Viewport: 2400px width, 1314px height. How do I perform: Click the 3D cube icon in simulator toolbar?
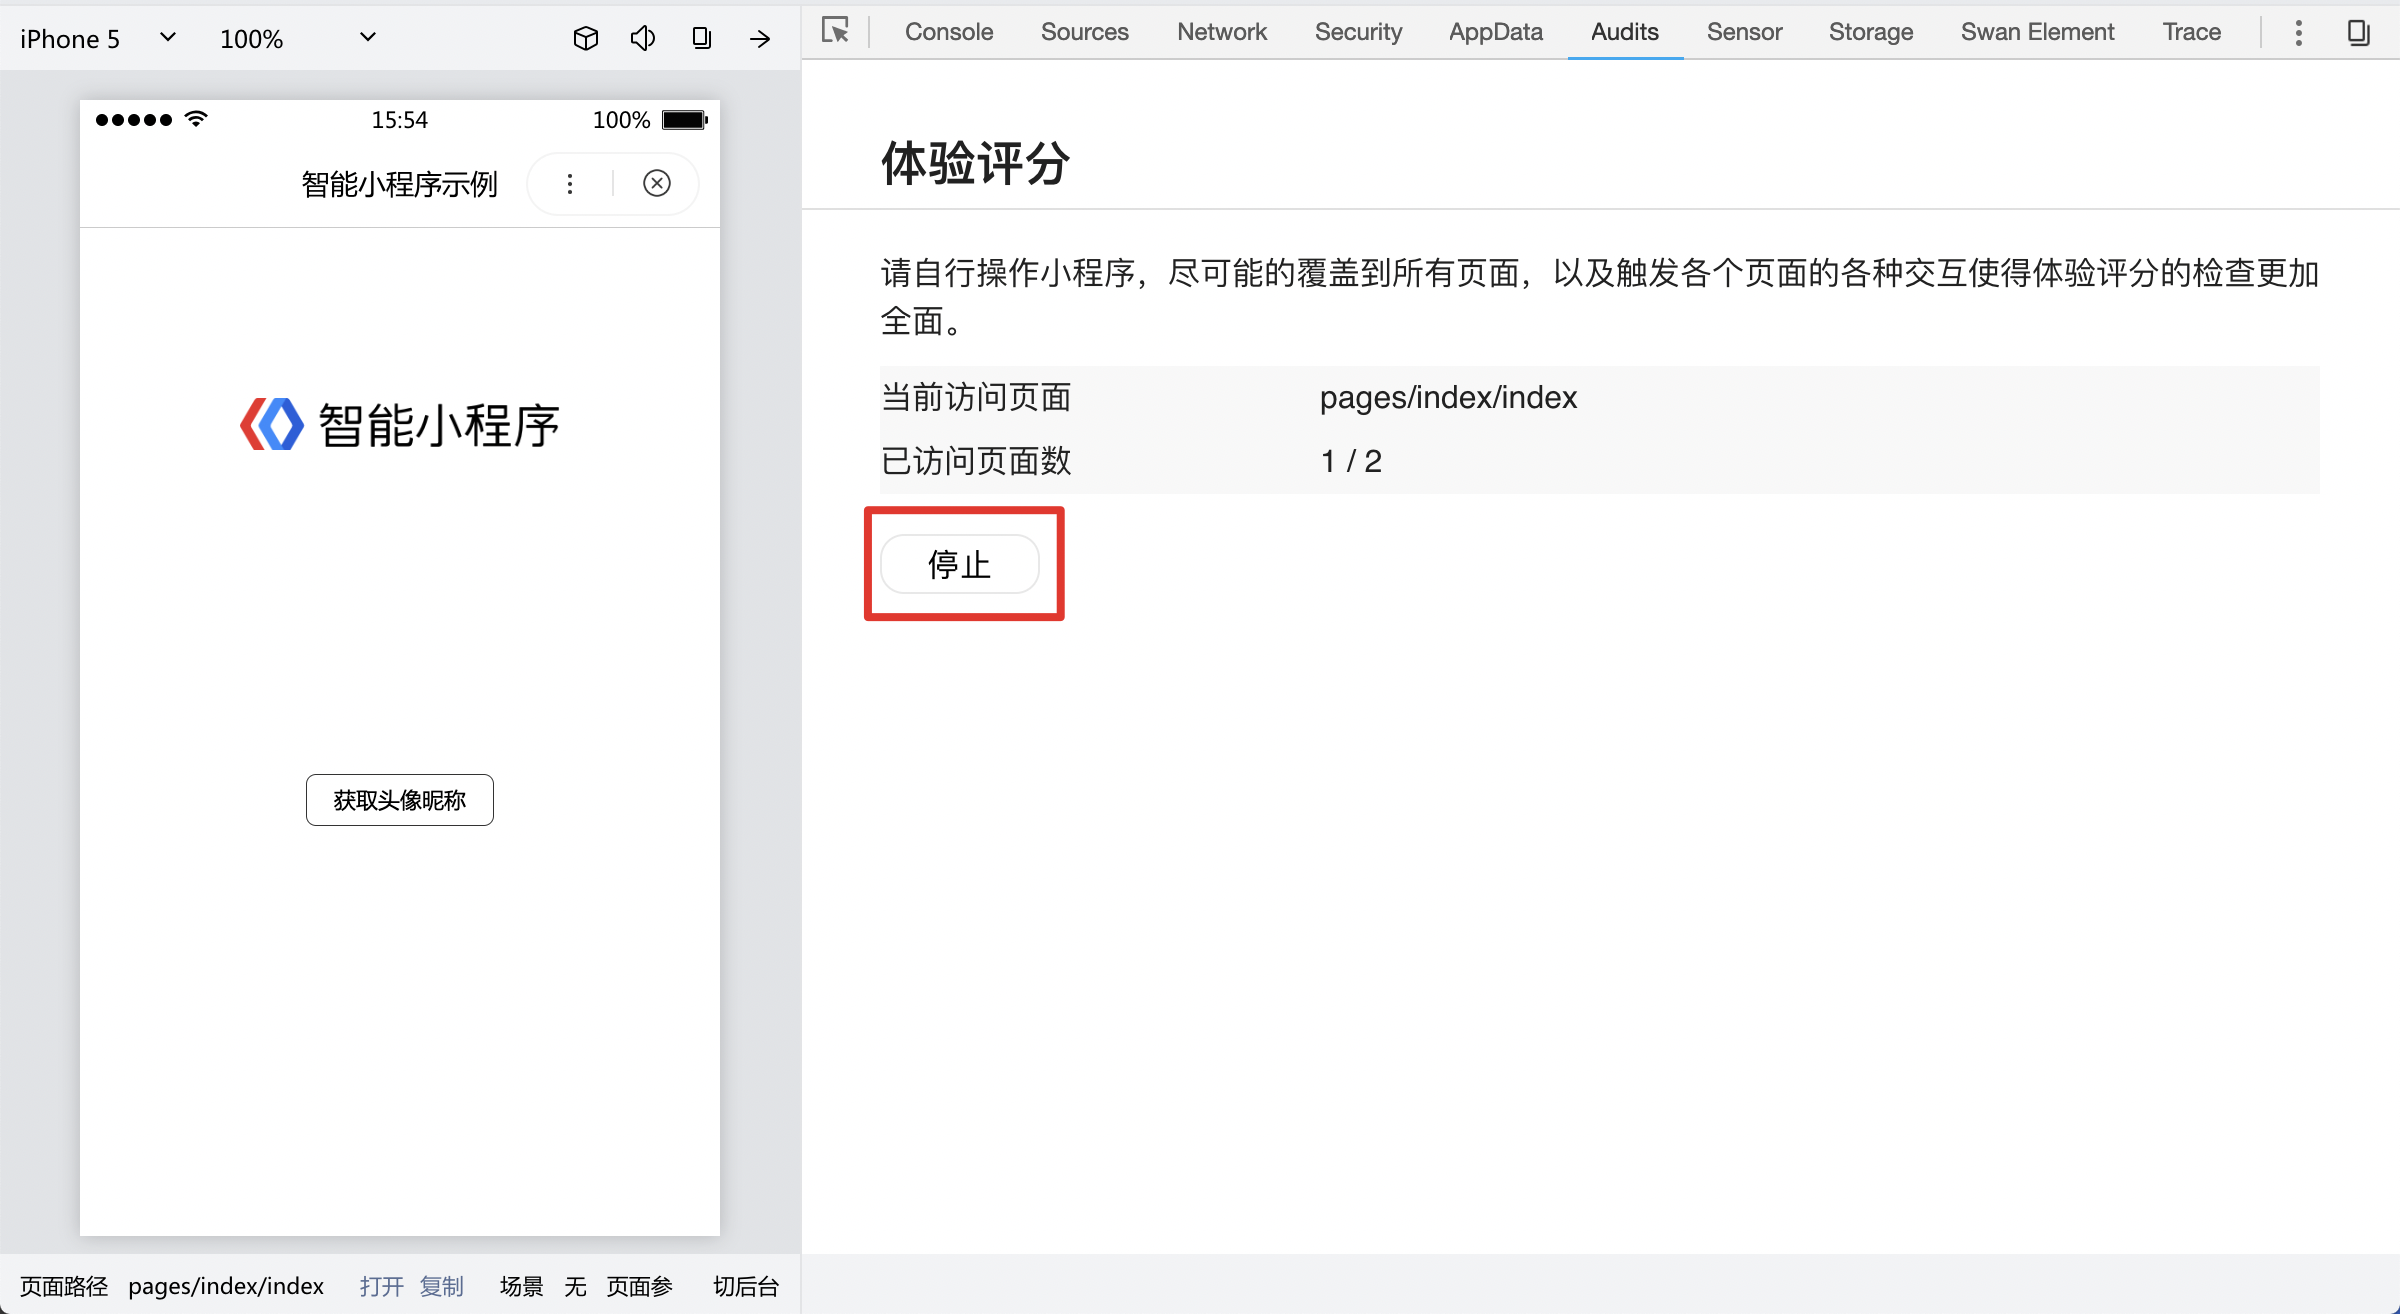[586, 38]
